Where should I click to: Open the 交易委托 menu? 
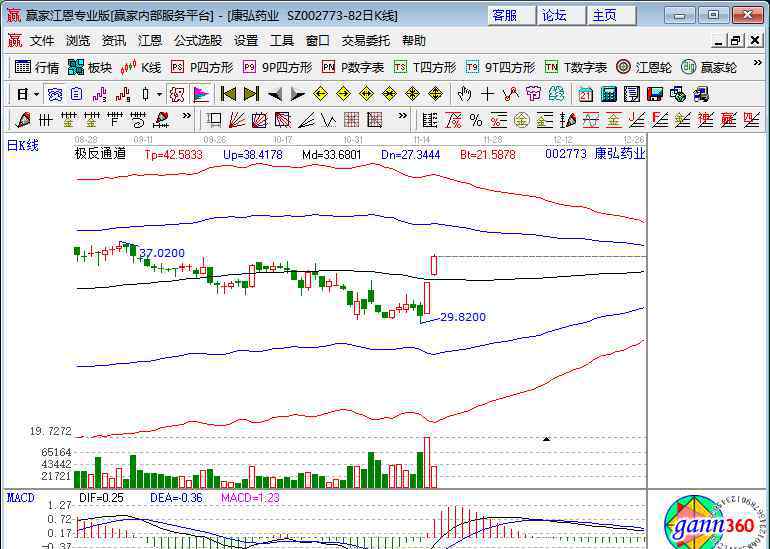(x=365, y=41)
